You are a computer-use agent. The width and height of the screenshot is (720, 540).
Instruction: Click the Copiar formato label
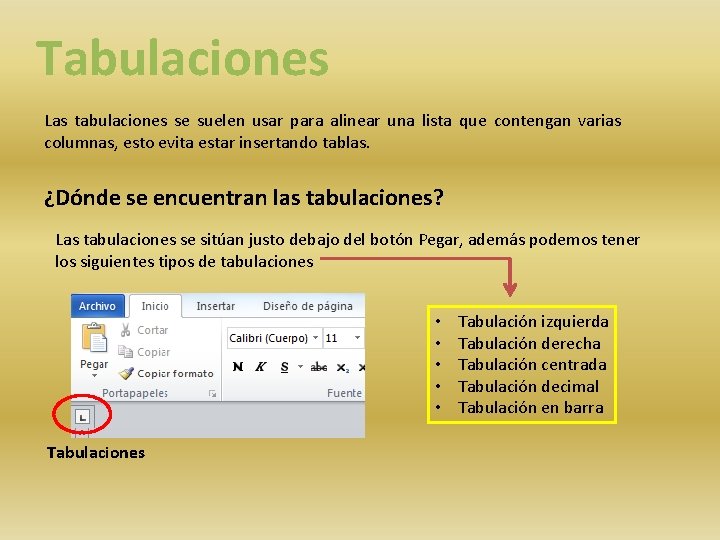175,374
